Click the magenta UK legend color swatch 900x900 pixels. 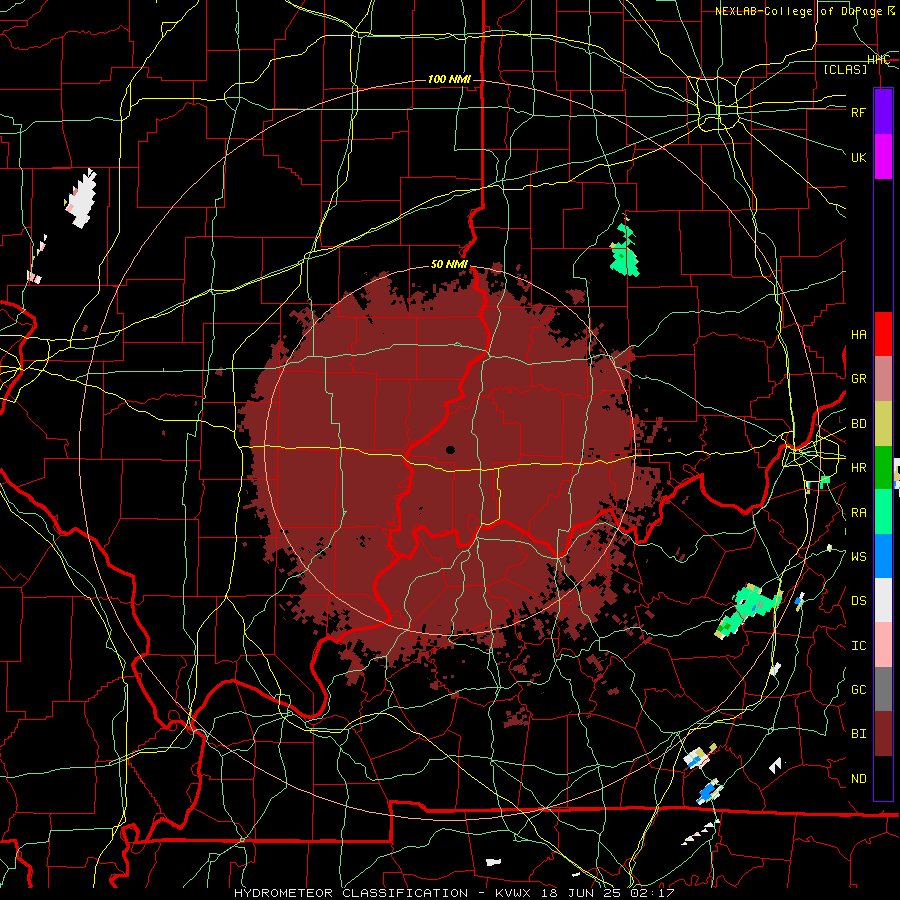883,157
